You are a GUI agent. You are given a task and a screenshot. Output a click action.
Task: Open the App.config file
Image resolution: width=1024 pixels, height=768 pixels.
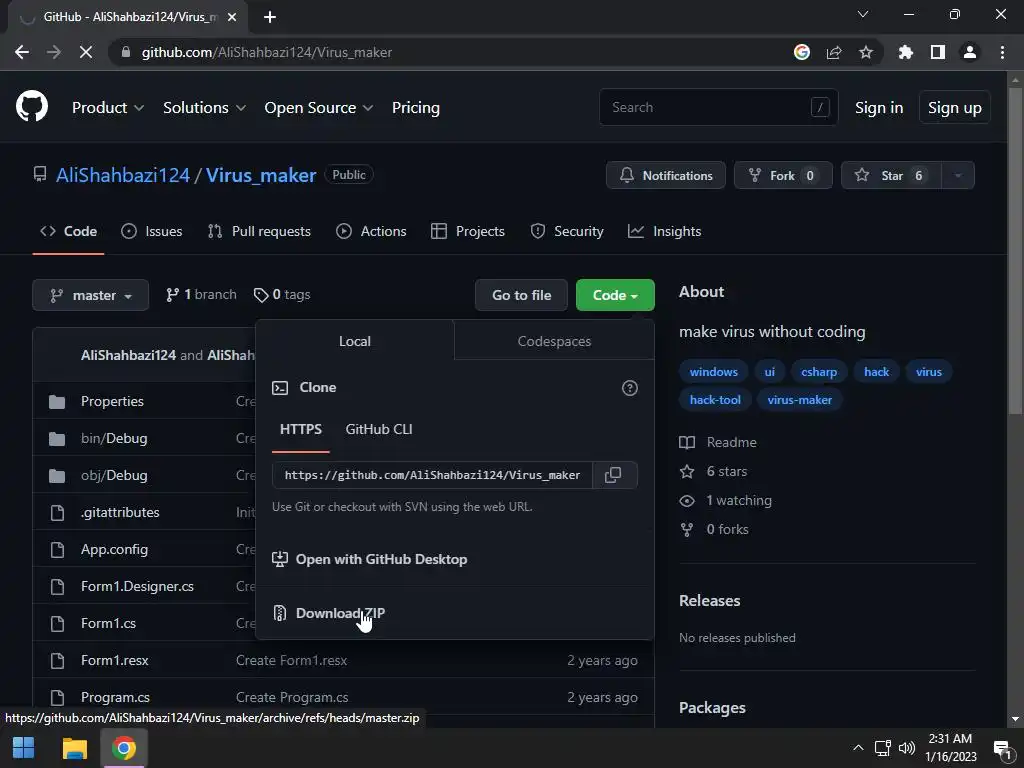tap(114, 549)
